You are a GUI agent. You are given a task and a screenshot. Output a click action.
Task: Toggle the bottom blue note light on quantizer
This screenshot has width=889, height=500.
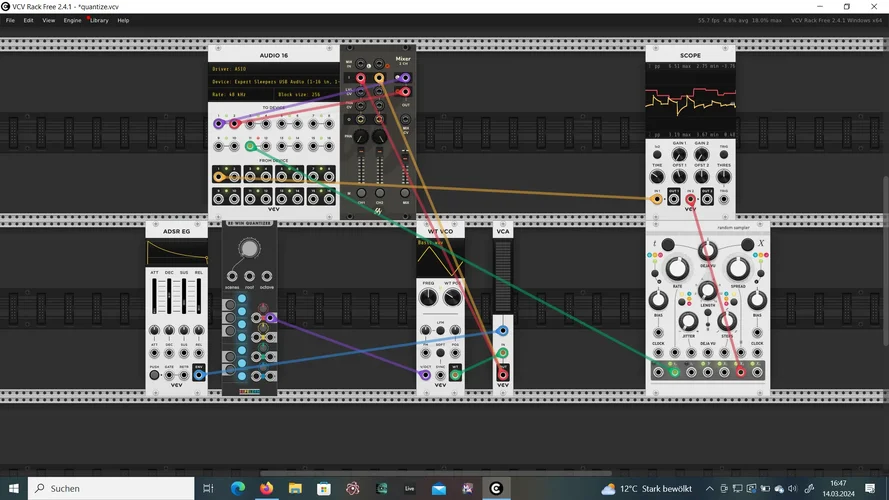tap(242, 376)
